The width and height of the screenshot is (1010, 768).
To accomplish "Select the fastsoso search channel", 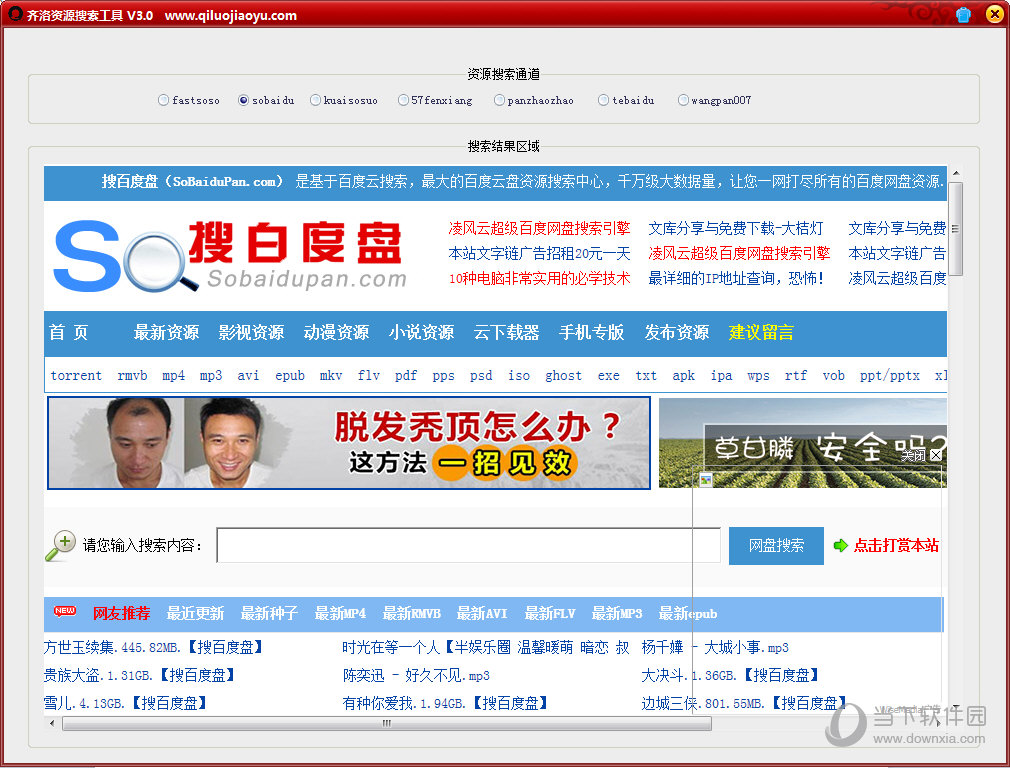I will [164, 100].
